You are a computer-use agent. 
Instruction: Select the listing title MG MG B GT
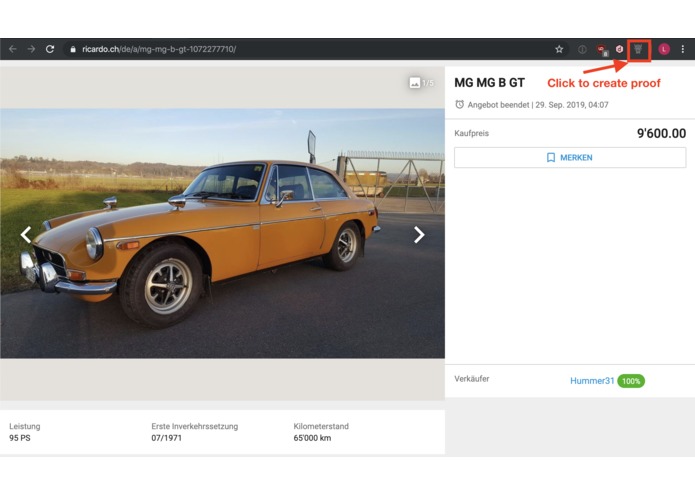(x=489, y=83)
